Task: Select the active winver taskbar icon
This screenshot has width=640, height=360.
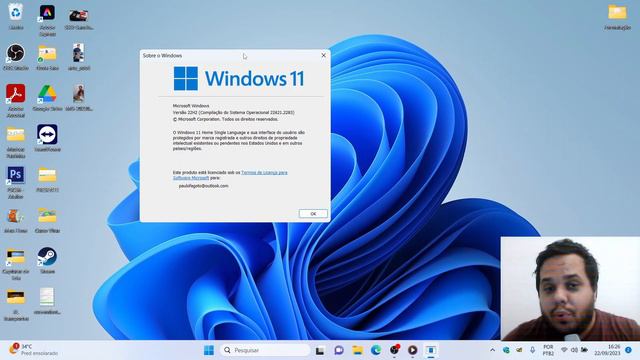Action: (431, 350)
